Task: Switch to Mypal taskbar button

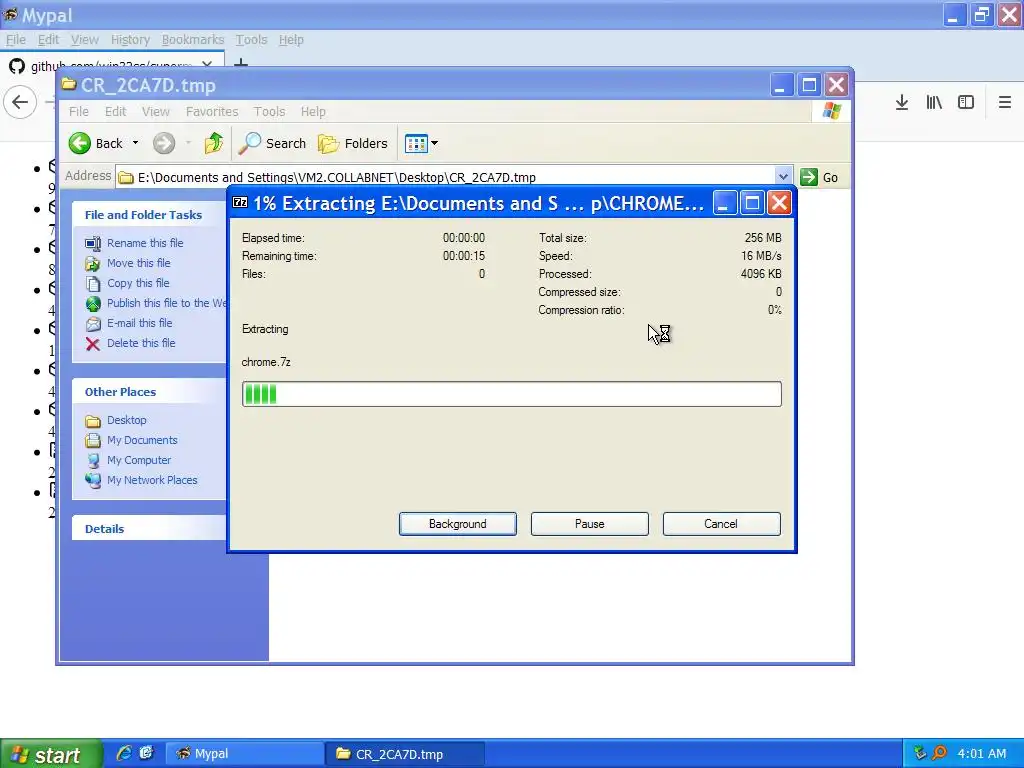Action: (245, 754)
